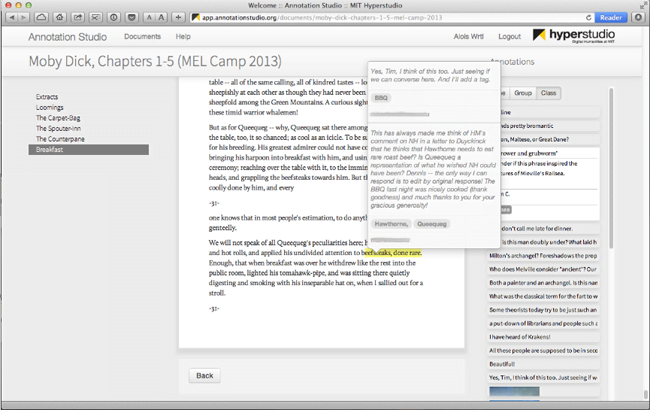
Task: Click the mail/clip toolbar icon next to share
Action: [x=95, y=17]
